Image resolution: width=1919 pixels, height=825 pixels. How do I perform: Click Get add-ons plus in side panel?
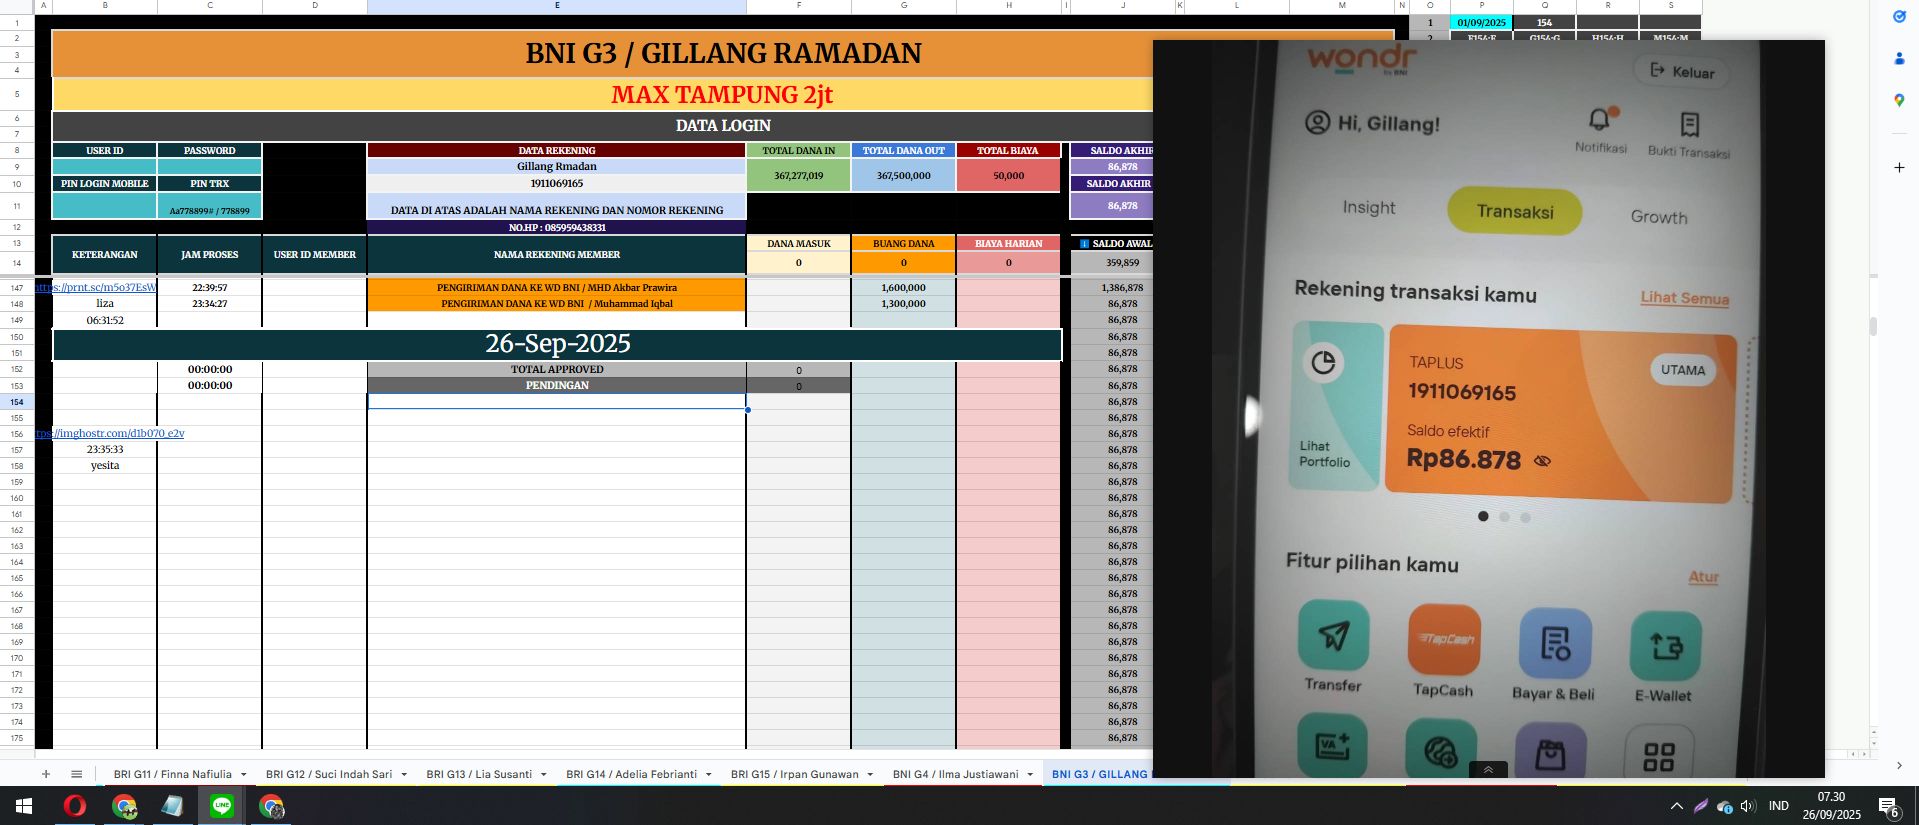click(x=1899, y=167)
